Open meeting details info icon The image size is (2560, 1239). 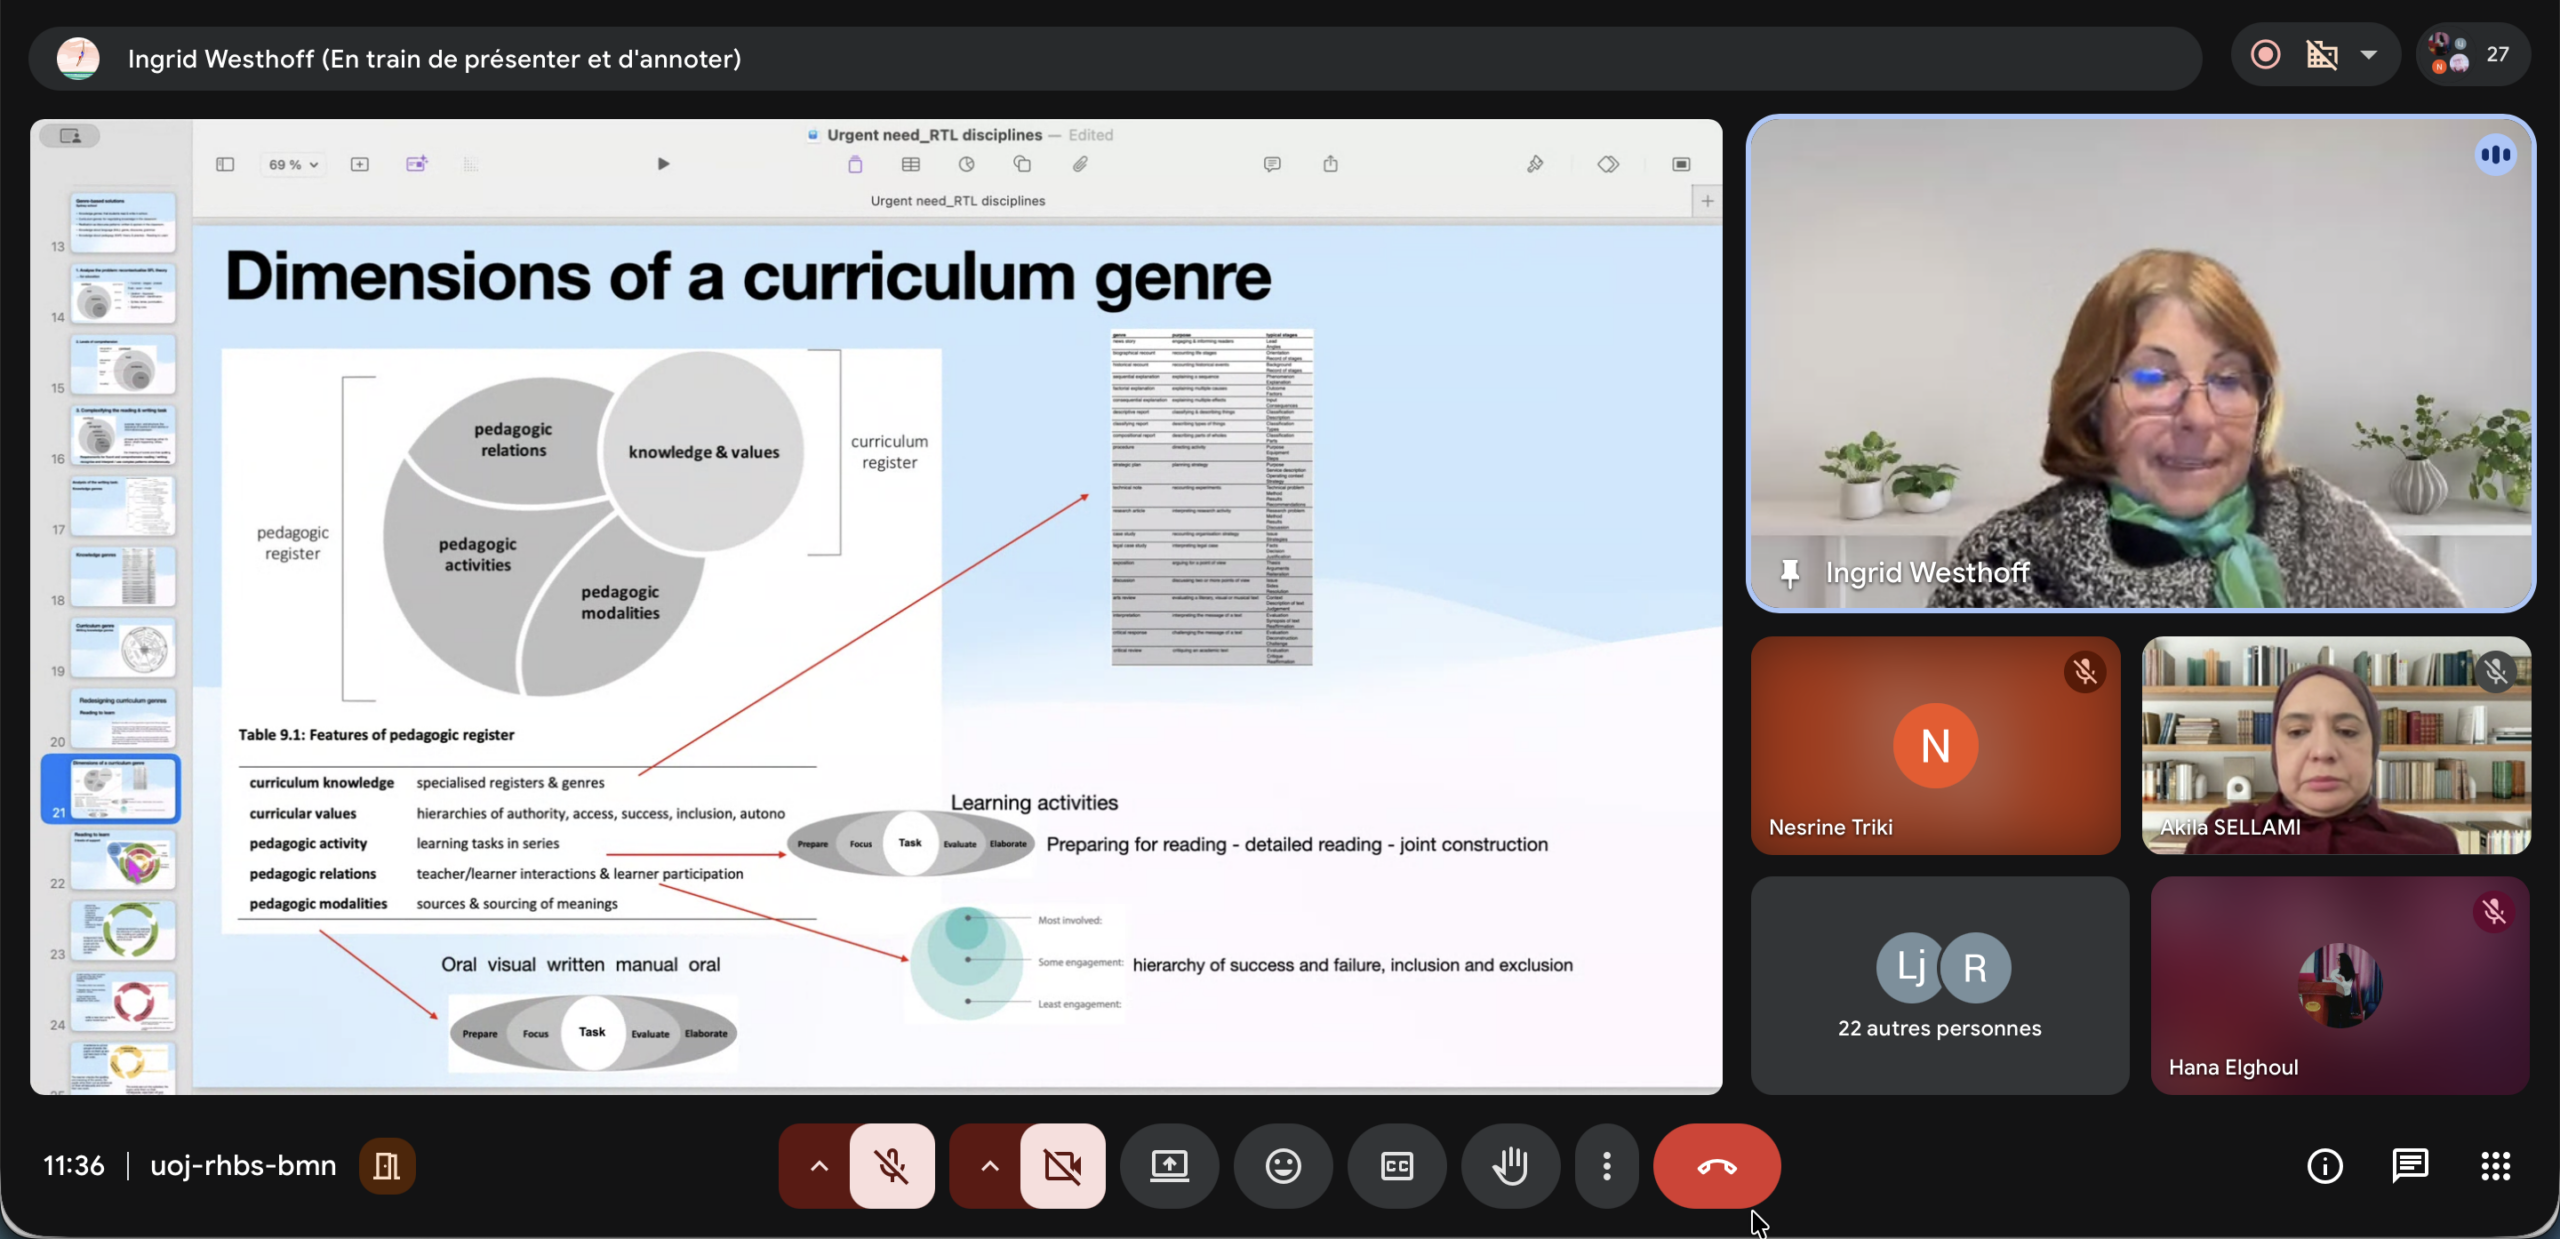tap(2324, 1166)
